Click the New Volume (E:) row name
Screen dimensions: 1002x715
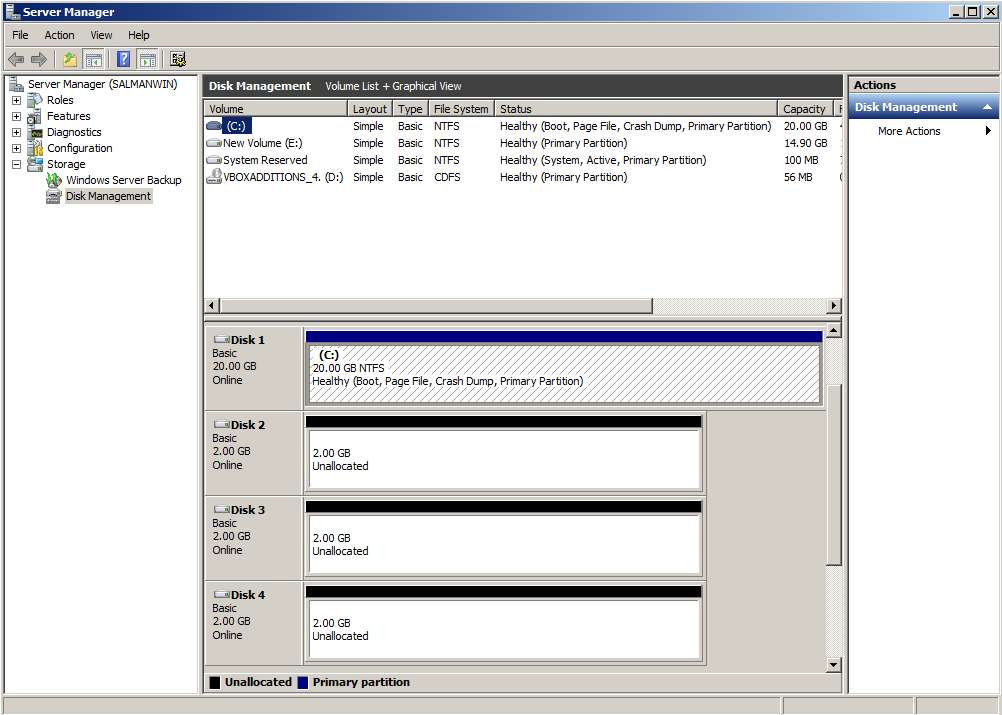(x=263, y=143)
